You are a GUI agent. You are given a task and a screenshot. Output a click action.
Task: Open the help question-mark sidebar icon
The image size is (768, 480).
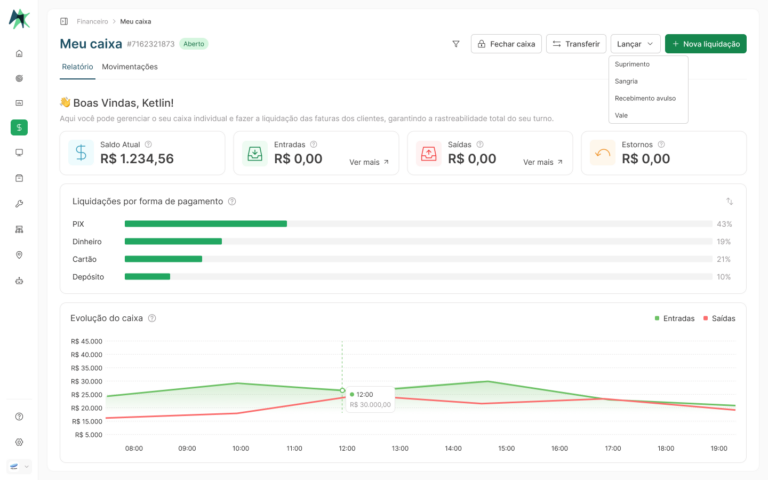[x=19, y=416]
